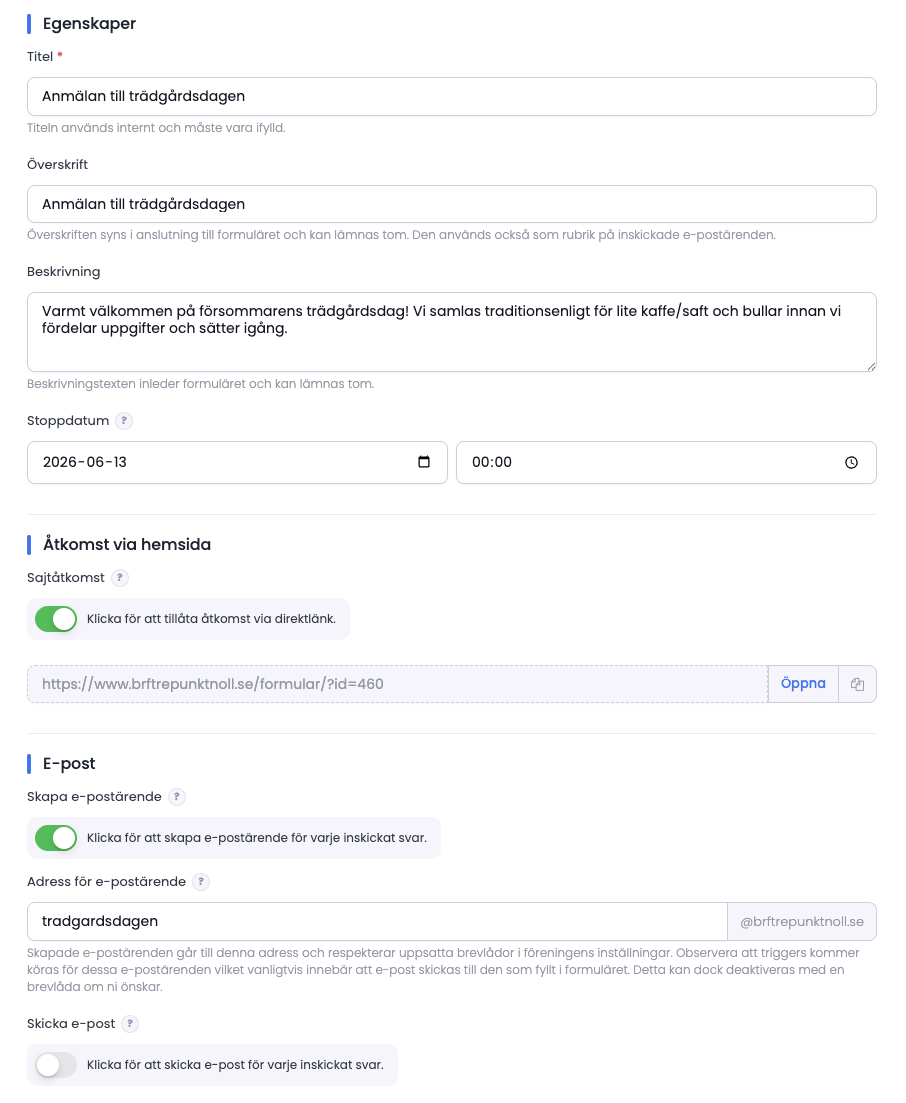906x1103 pixels.
Task: Open the clock picker in time field
Action: pos(851,462)
